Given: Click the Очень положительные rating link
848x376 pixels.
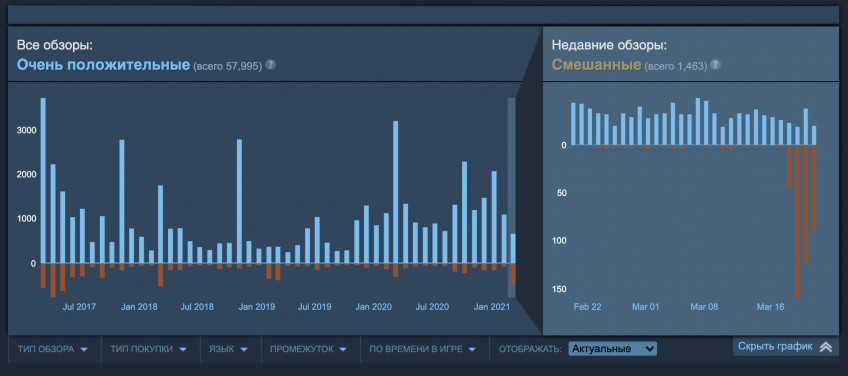Looking at the screenshot, I should (x=103, y=65).
